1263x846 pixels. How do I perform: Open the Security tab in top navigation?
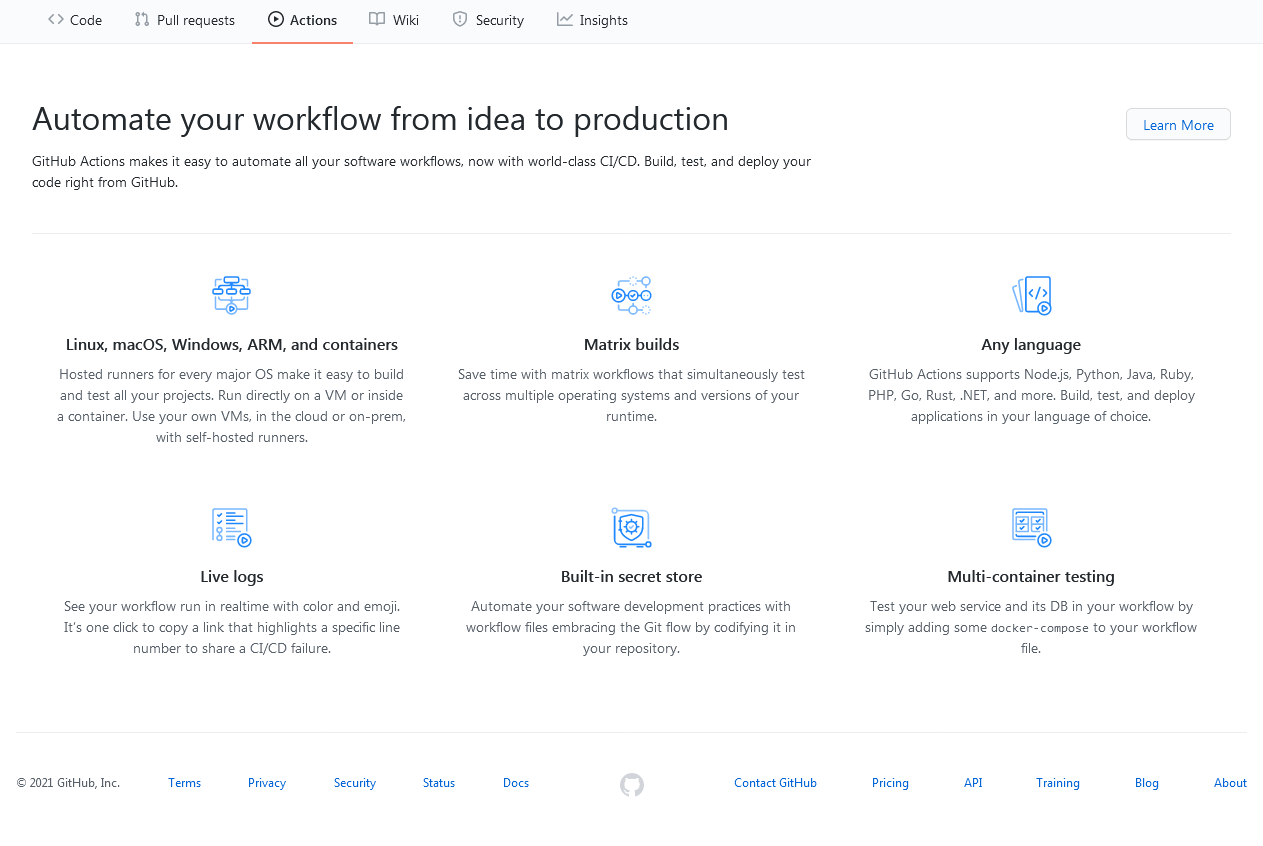coord(488,20)
